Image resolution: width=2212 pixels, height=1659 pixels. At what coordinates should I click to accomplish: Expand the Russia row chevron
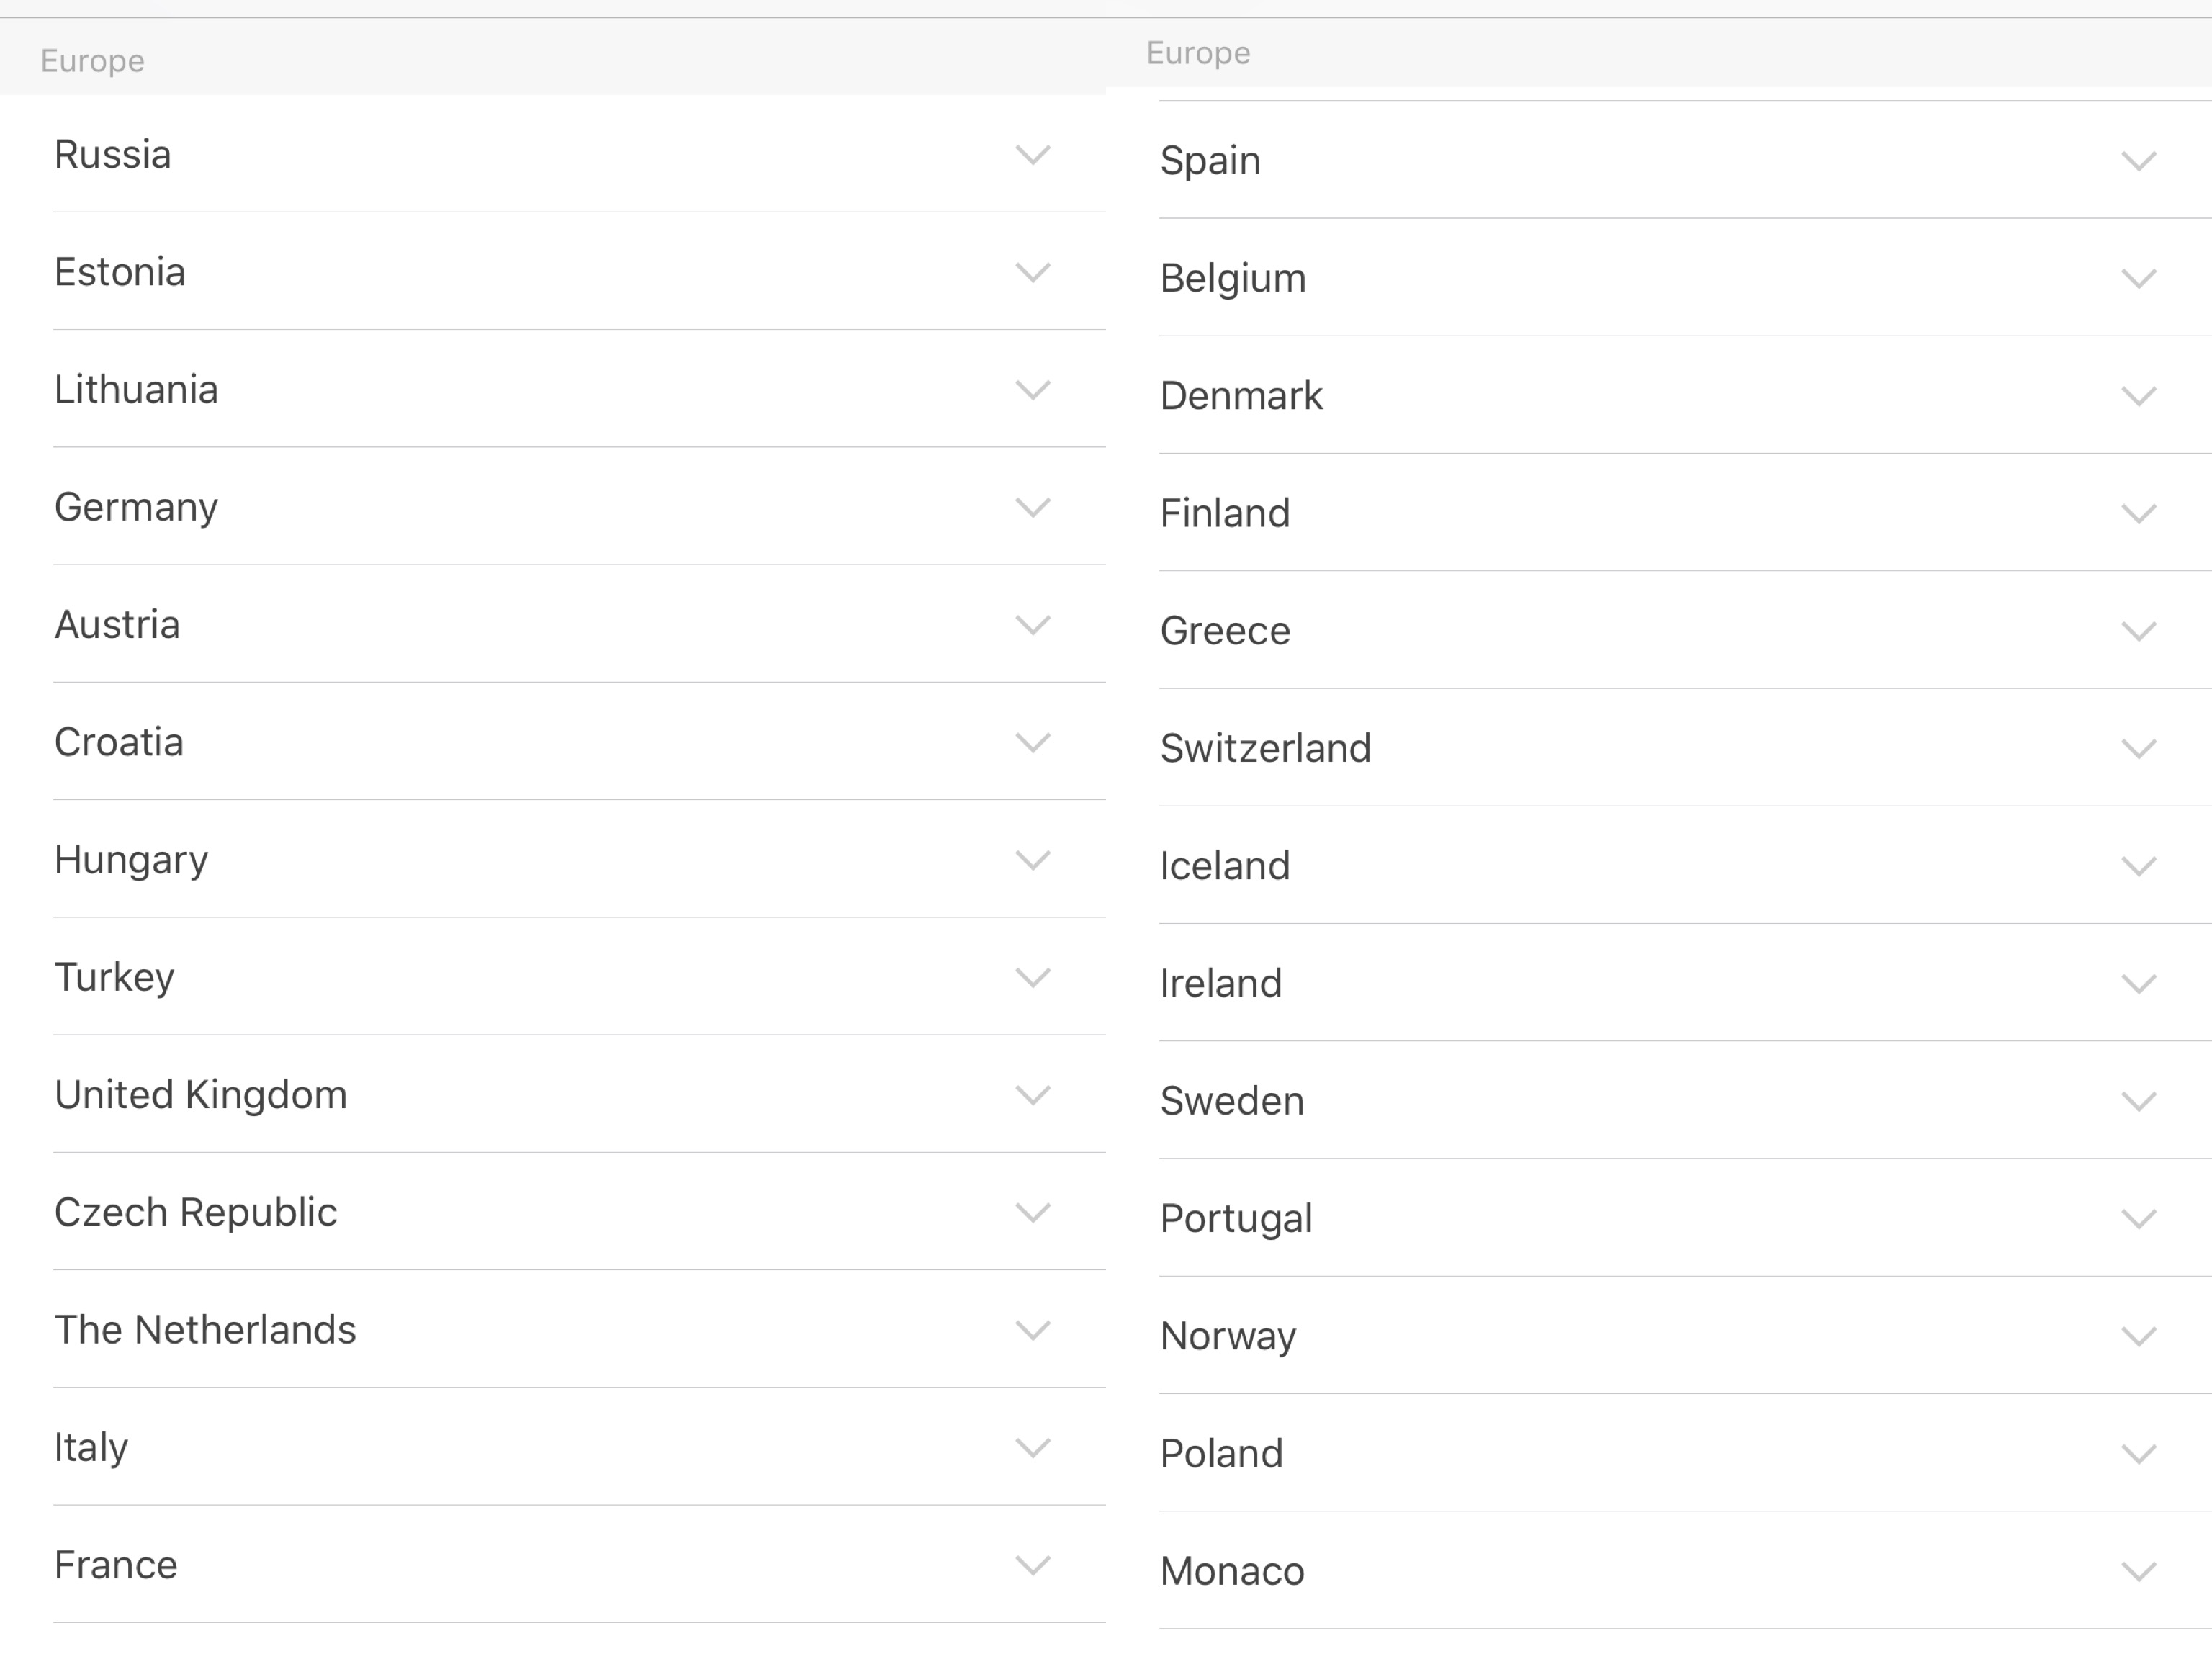(x=1032, y=155)
